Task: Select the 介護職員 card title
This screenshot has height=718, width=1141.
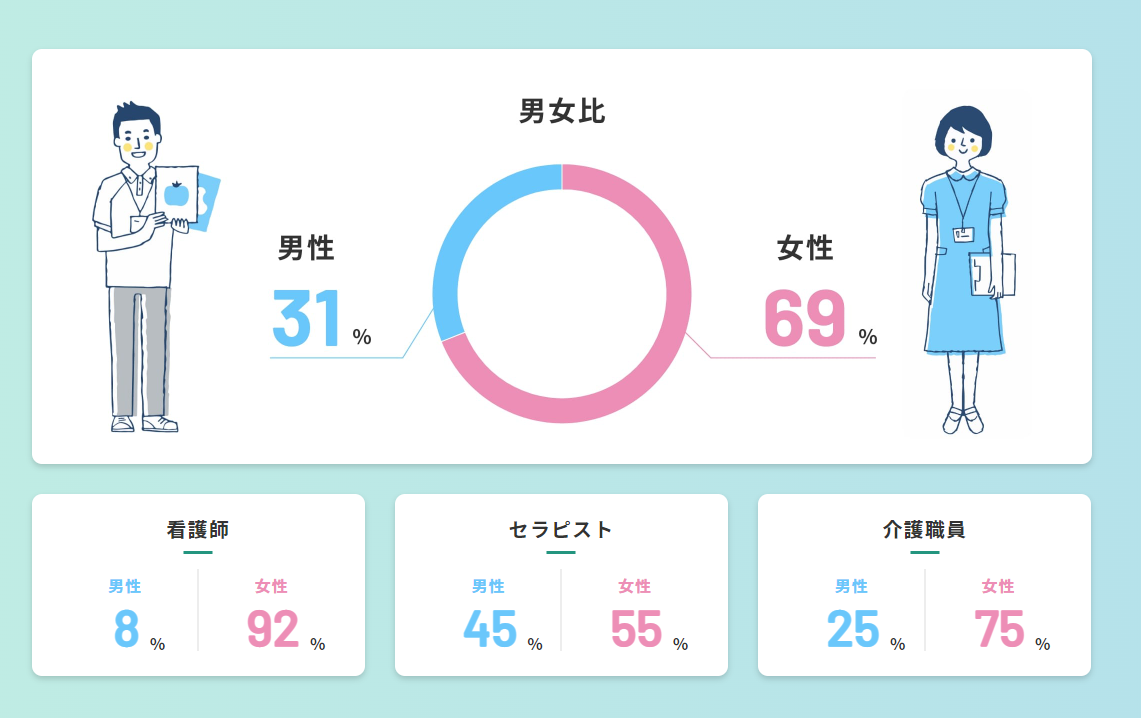Action: click(924, 530)
